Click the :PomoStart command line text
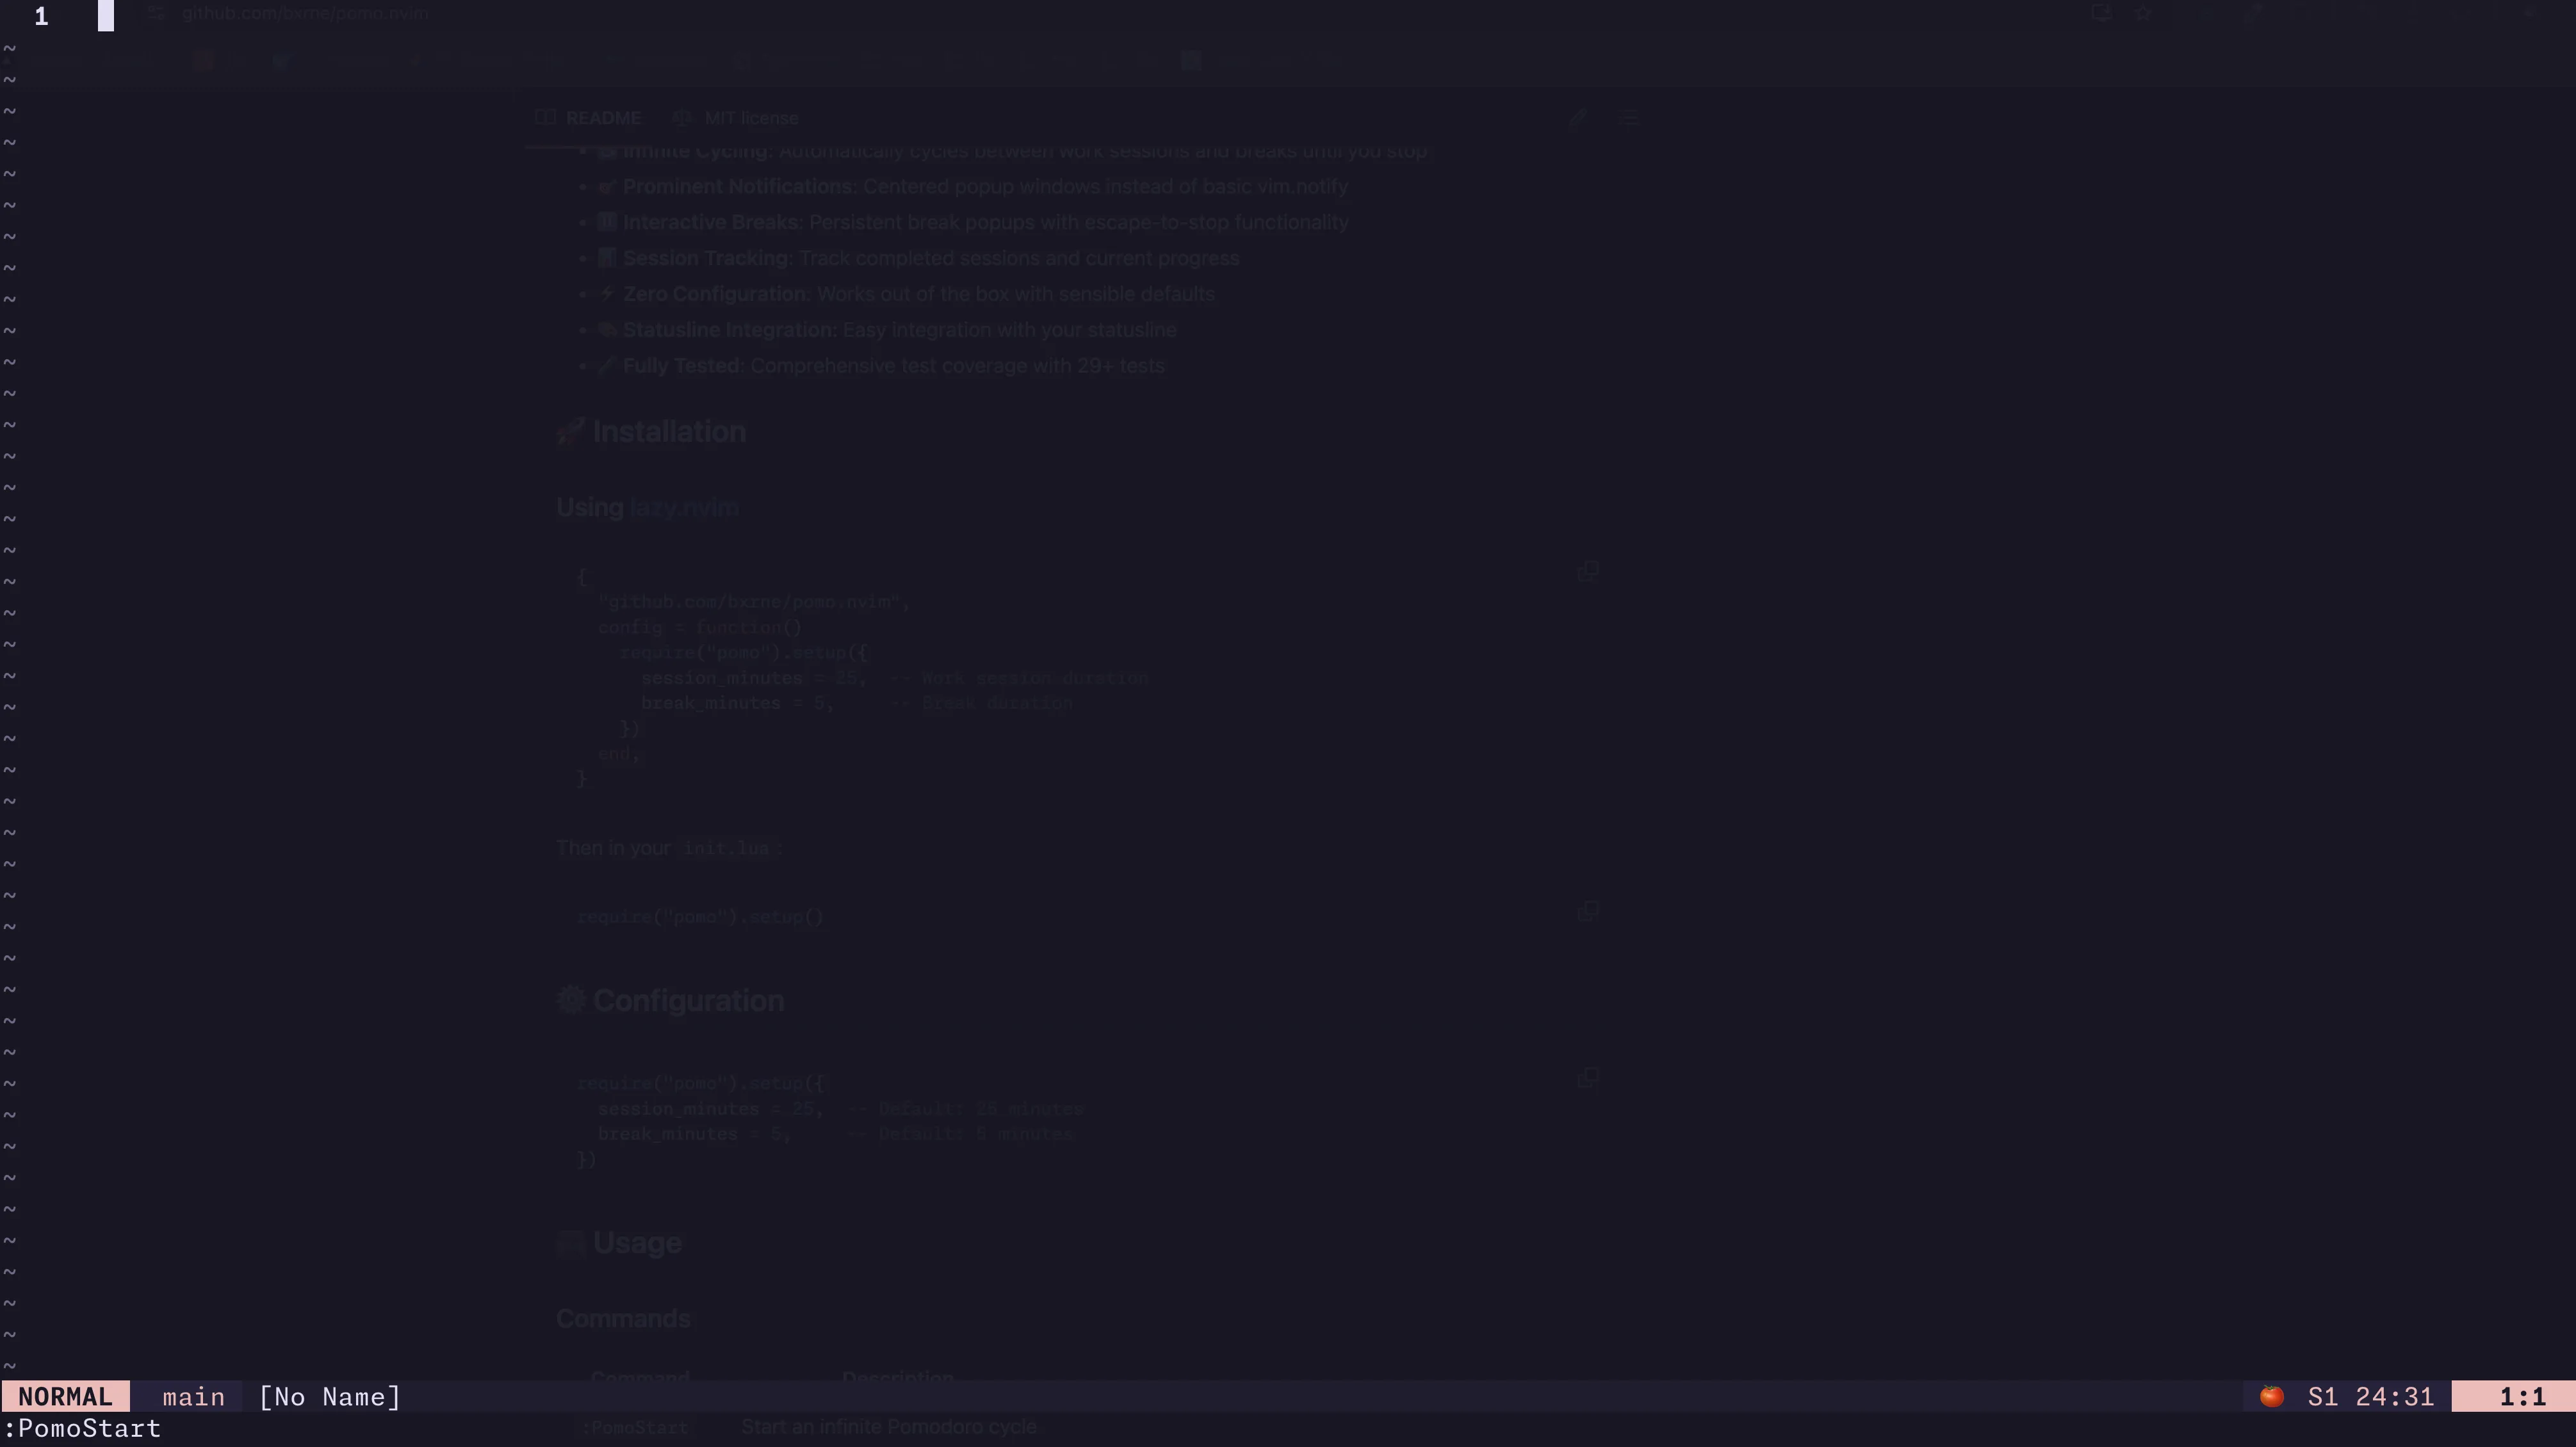The image size is (2576, 1447). pyautogui.click(x=83, y=1428)
